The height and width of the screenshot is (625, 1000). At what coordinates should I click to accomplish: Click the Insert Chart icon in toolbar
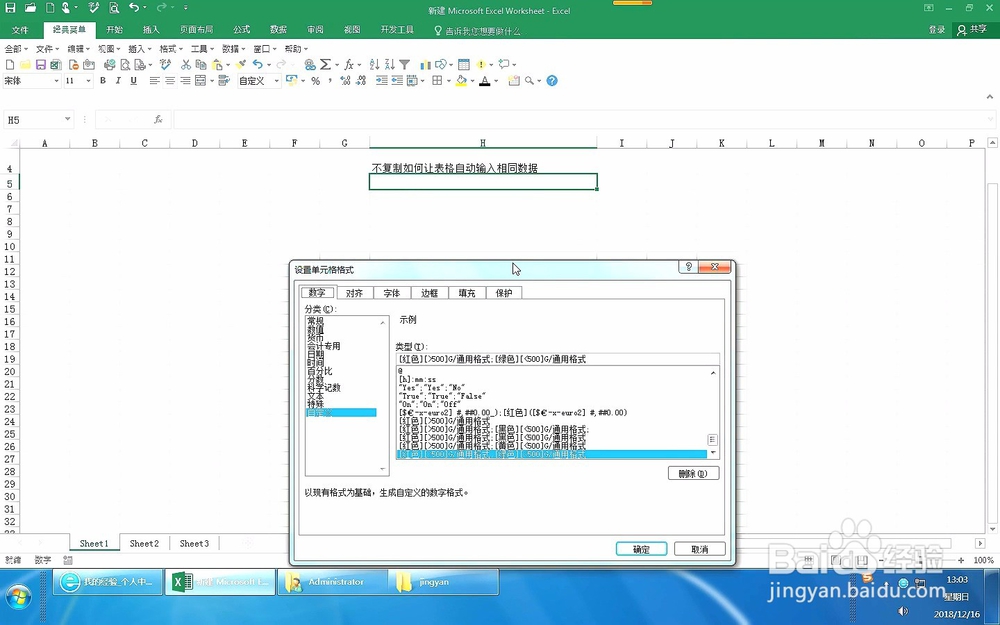425,64
